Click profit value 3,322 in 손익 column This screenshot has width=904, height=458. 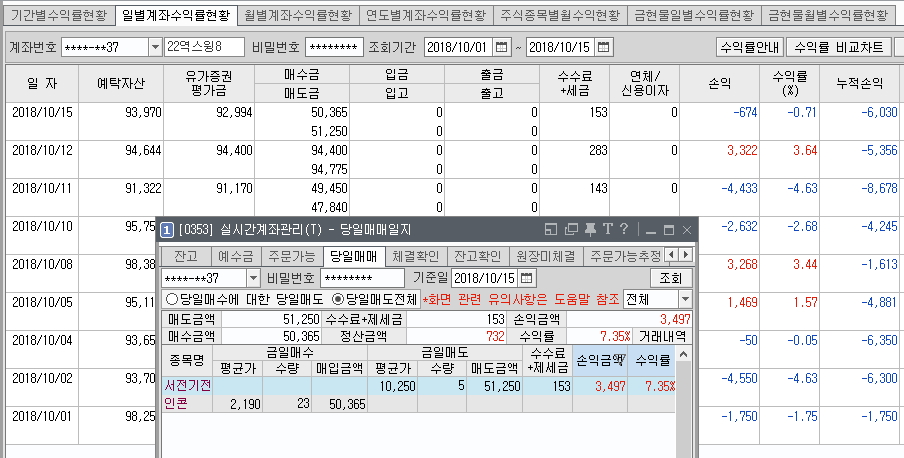743,151
